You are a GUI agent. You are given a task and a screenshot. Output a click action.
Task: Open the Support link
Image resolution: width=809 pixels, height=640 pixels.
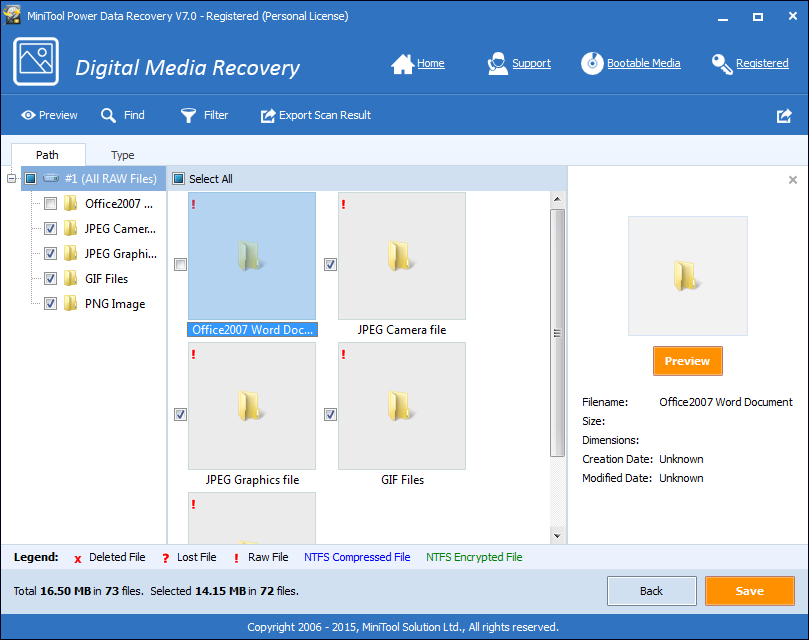coord(531,63)
